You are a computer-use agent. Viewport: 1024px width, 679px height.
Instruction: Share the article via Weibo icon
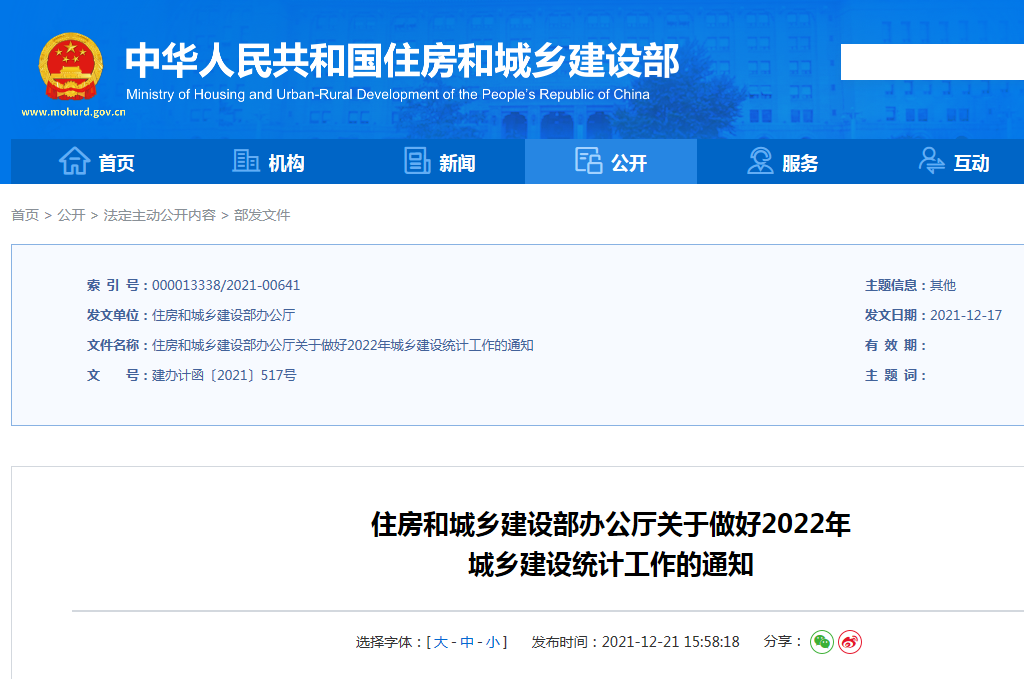(x=850, y=642)
